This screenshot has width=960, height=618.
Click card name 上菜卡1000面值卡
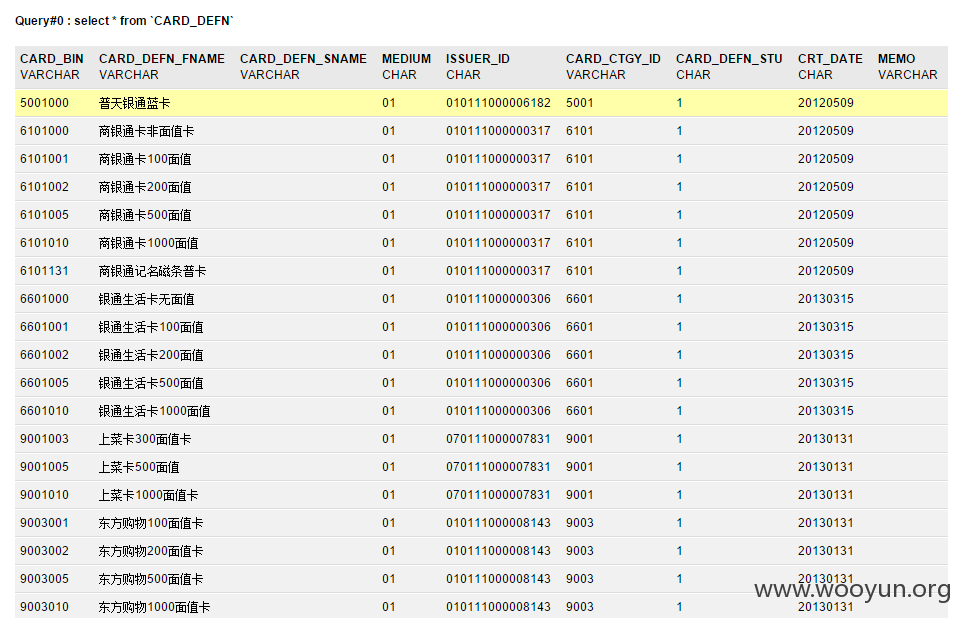click(x=149, y=495)
